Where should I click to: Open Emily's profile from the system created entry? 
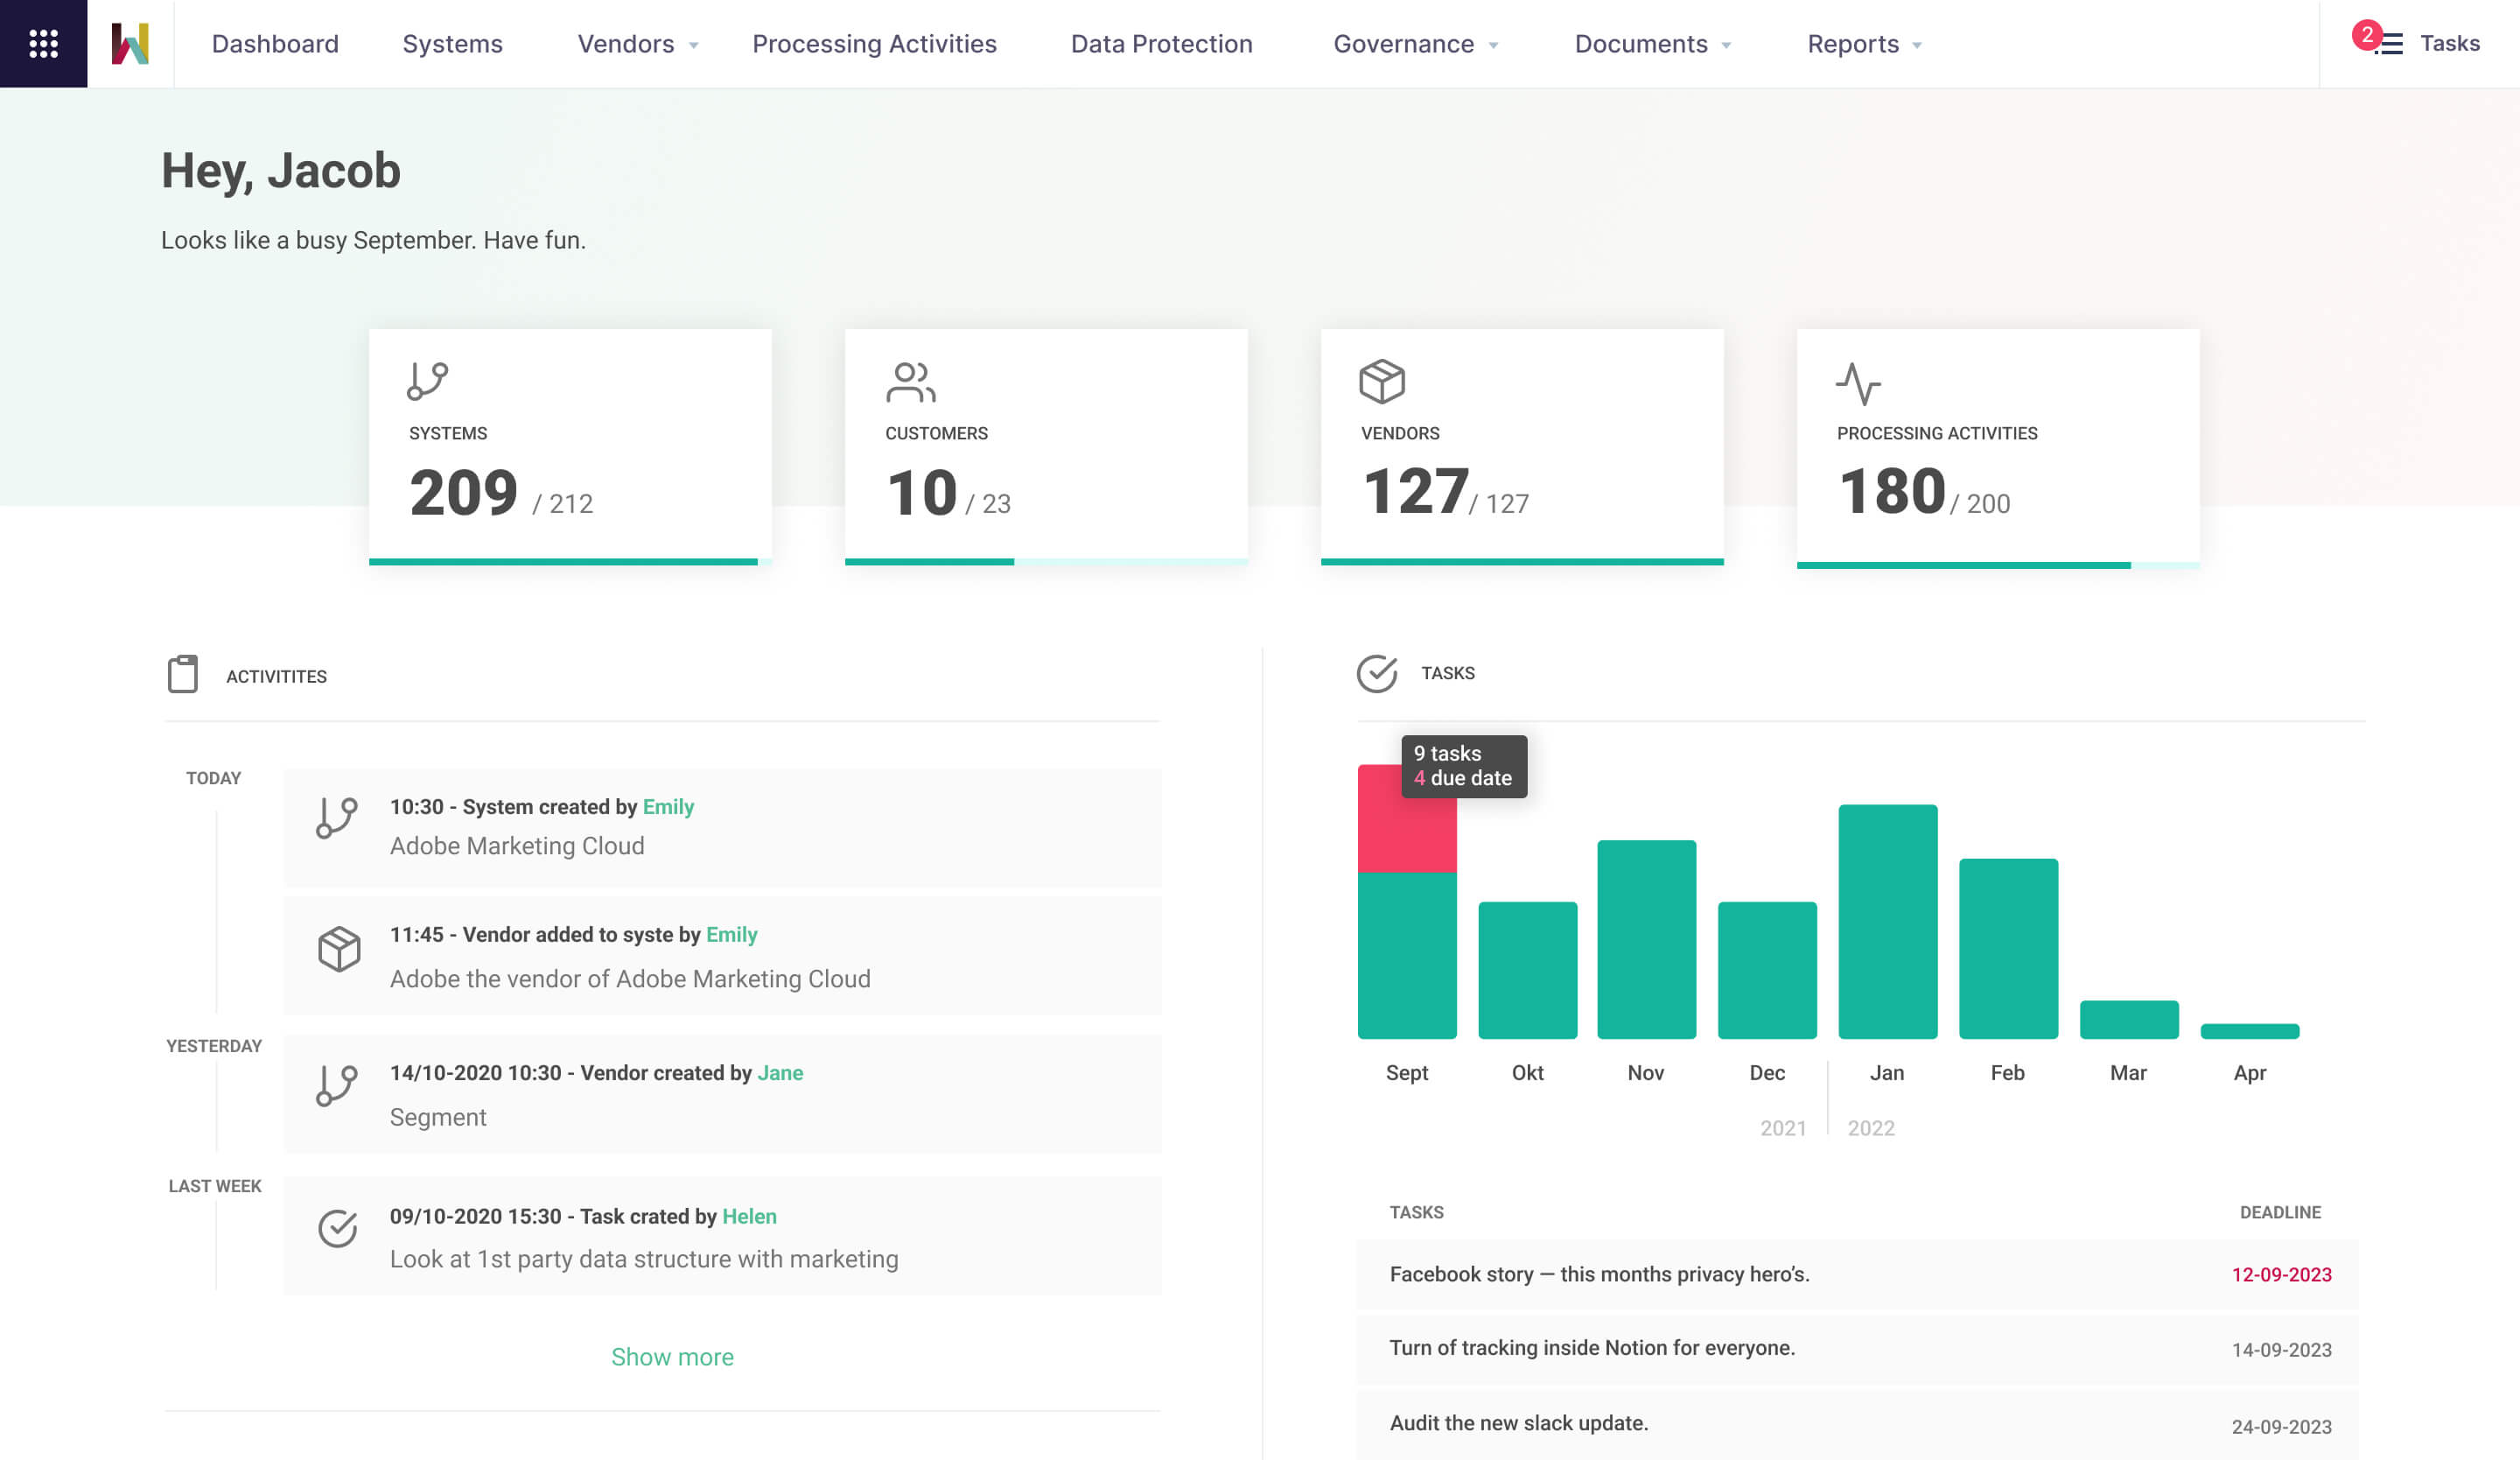tap(669, 807)
